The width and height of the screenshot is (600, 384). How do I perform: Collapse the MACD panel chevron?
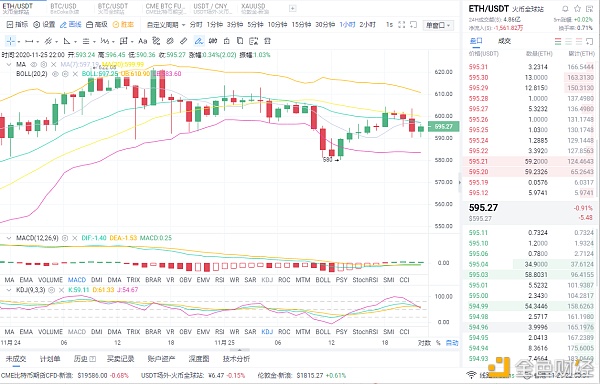(8, 238)
